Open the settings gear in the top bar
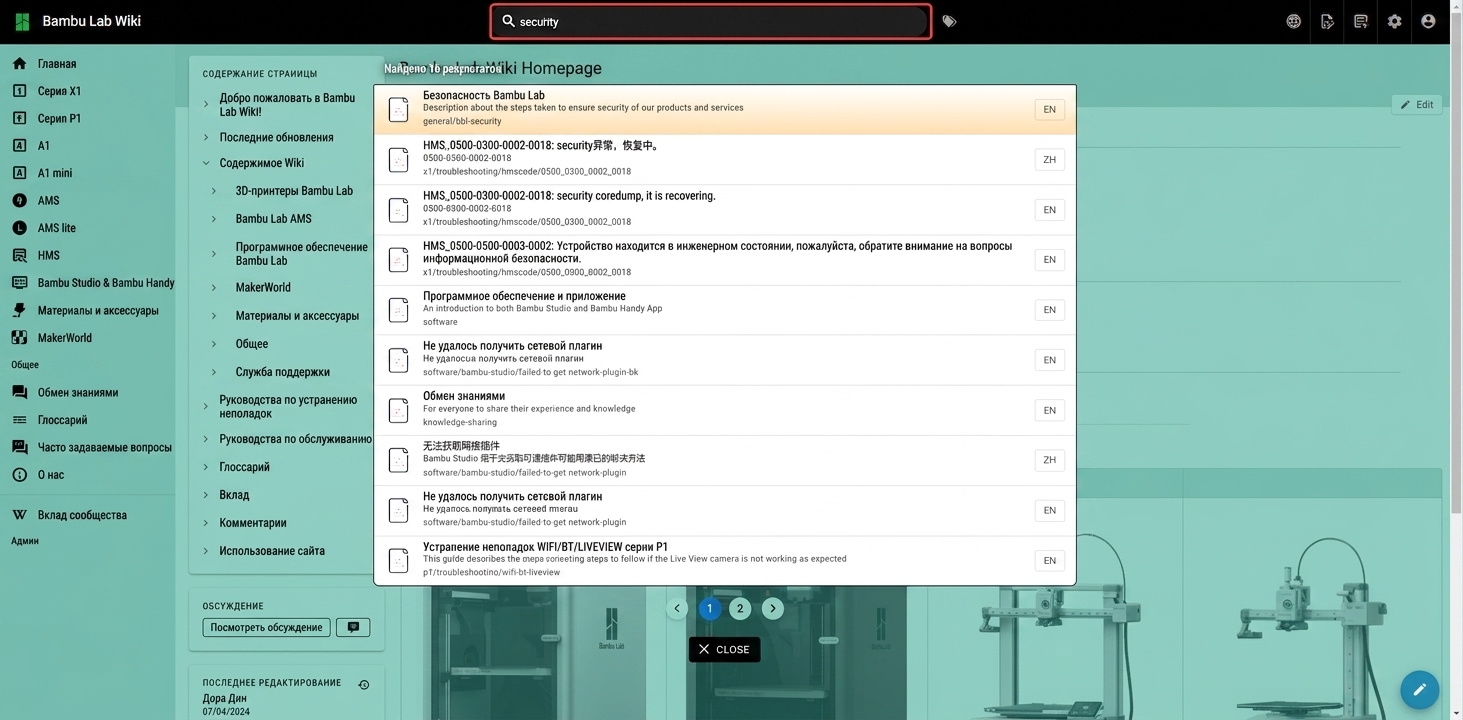This screenshot has width=1463, height=720. point(1394,21)
